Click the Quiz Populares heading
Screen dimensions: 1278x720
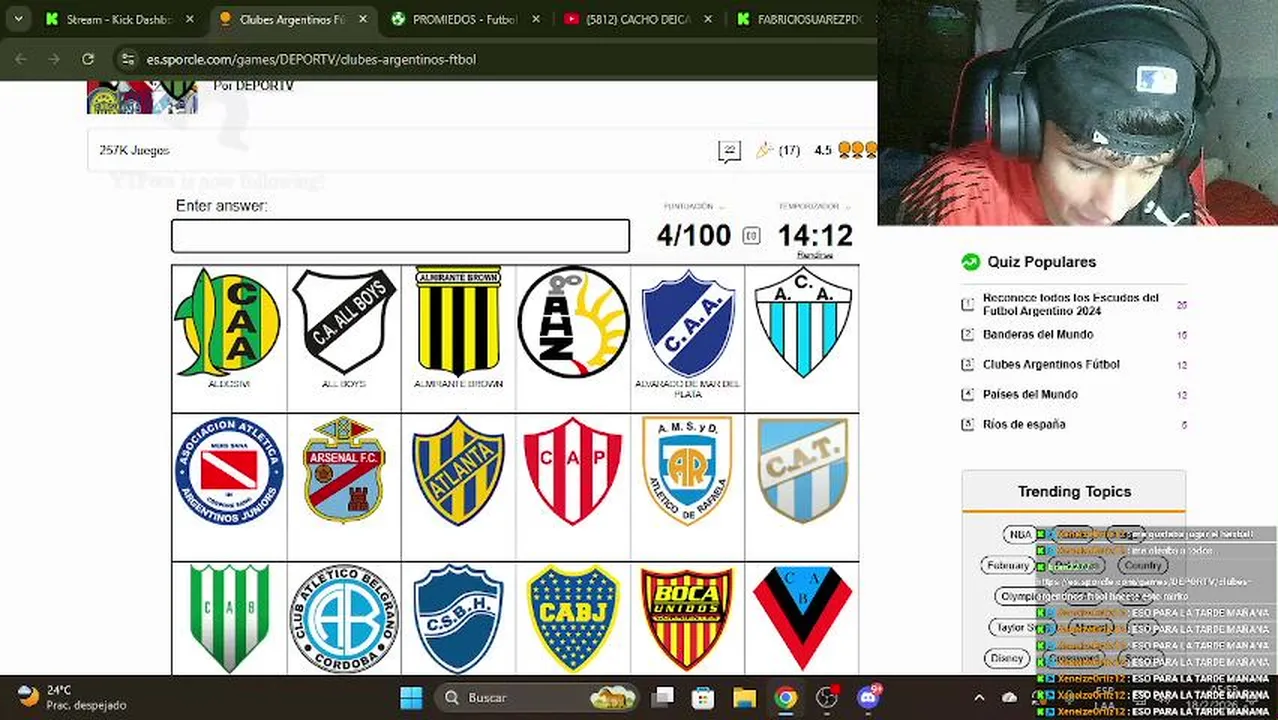coord(1042,262)
